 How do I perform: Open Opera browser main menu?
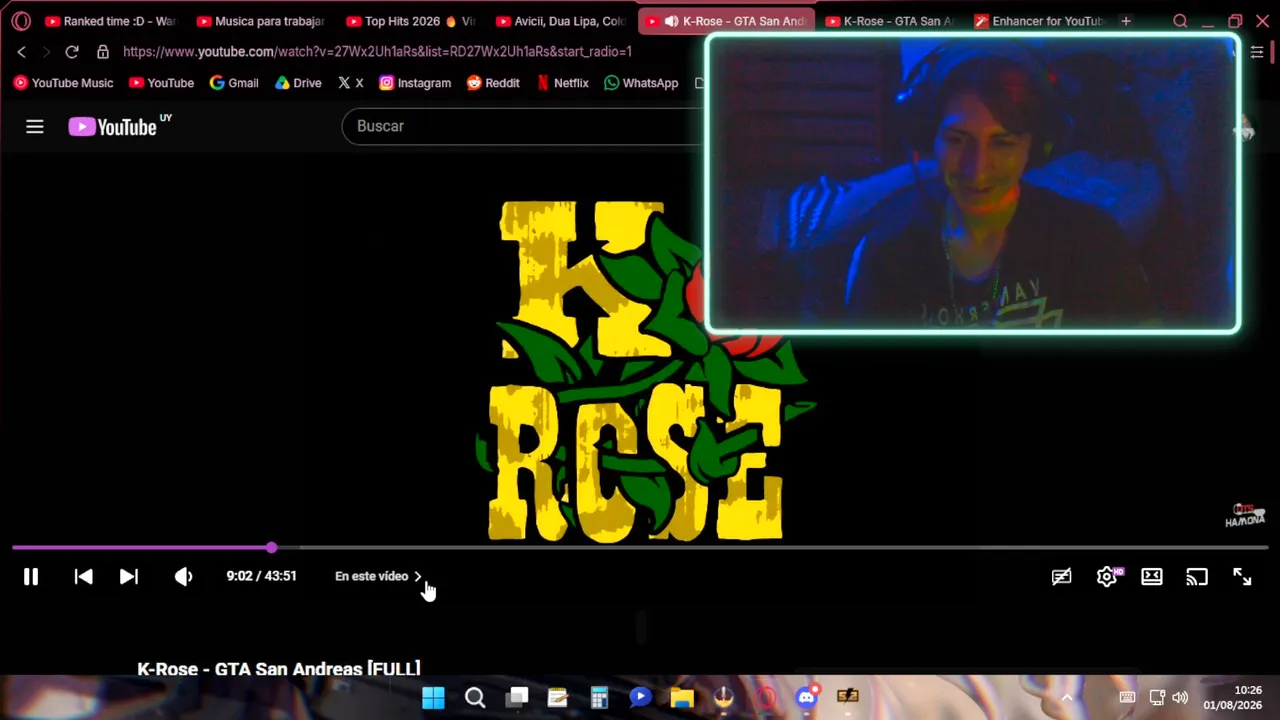[21, 21]
